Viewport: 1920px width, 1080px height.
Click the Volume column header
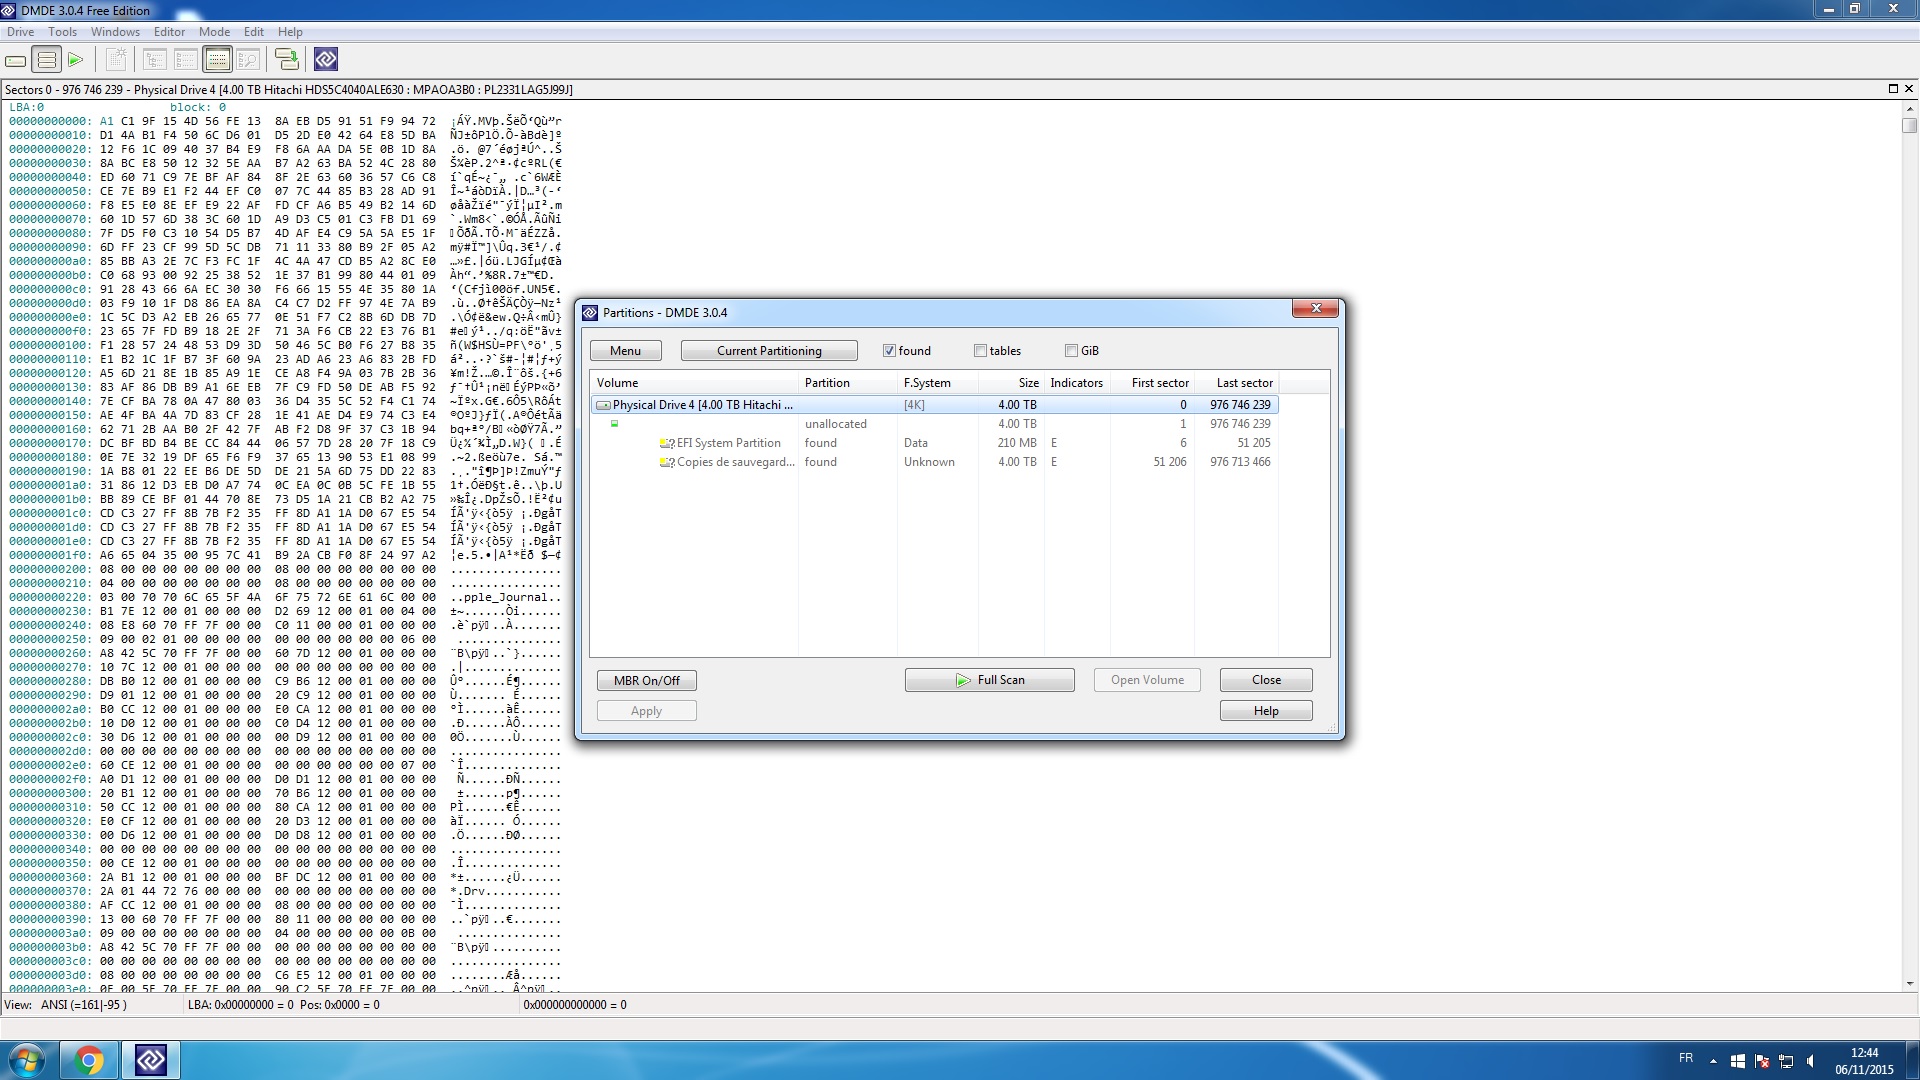coord(695,383)
